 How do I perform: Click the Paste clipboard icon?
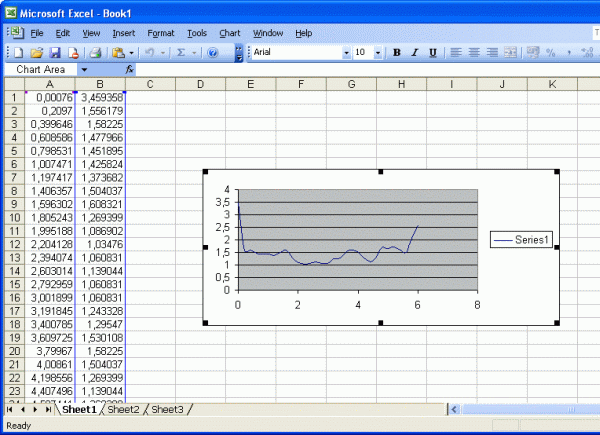118,52
